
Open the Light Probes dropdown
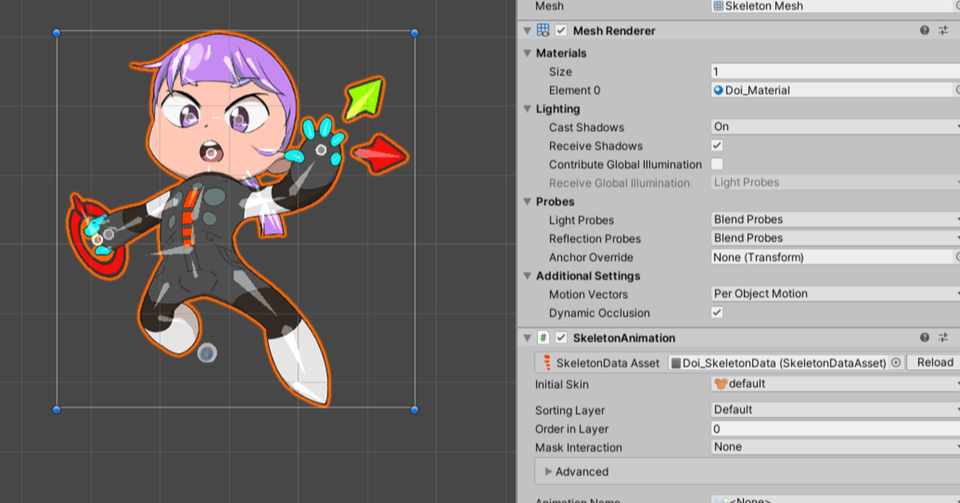coord(835,219)
